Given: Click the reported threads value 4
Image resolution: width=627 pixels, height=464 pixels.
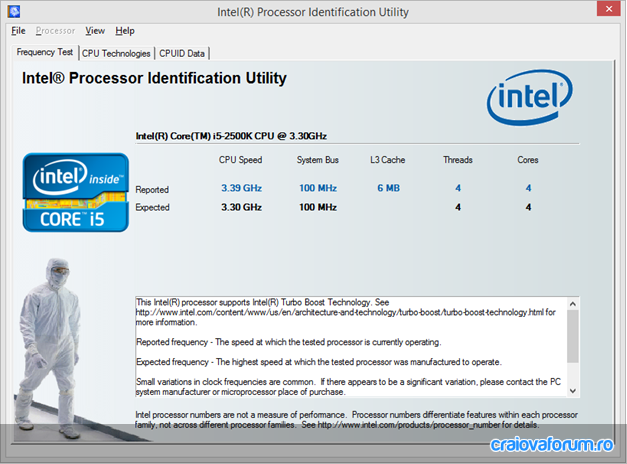Looking at the screenshot, I should click(458, 188).
